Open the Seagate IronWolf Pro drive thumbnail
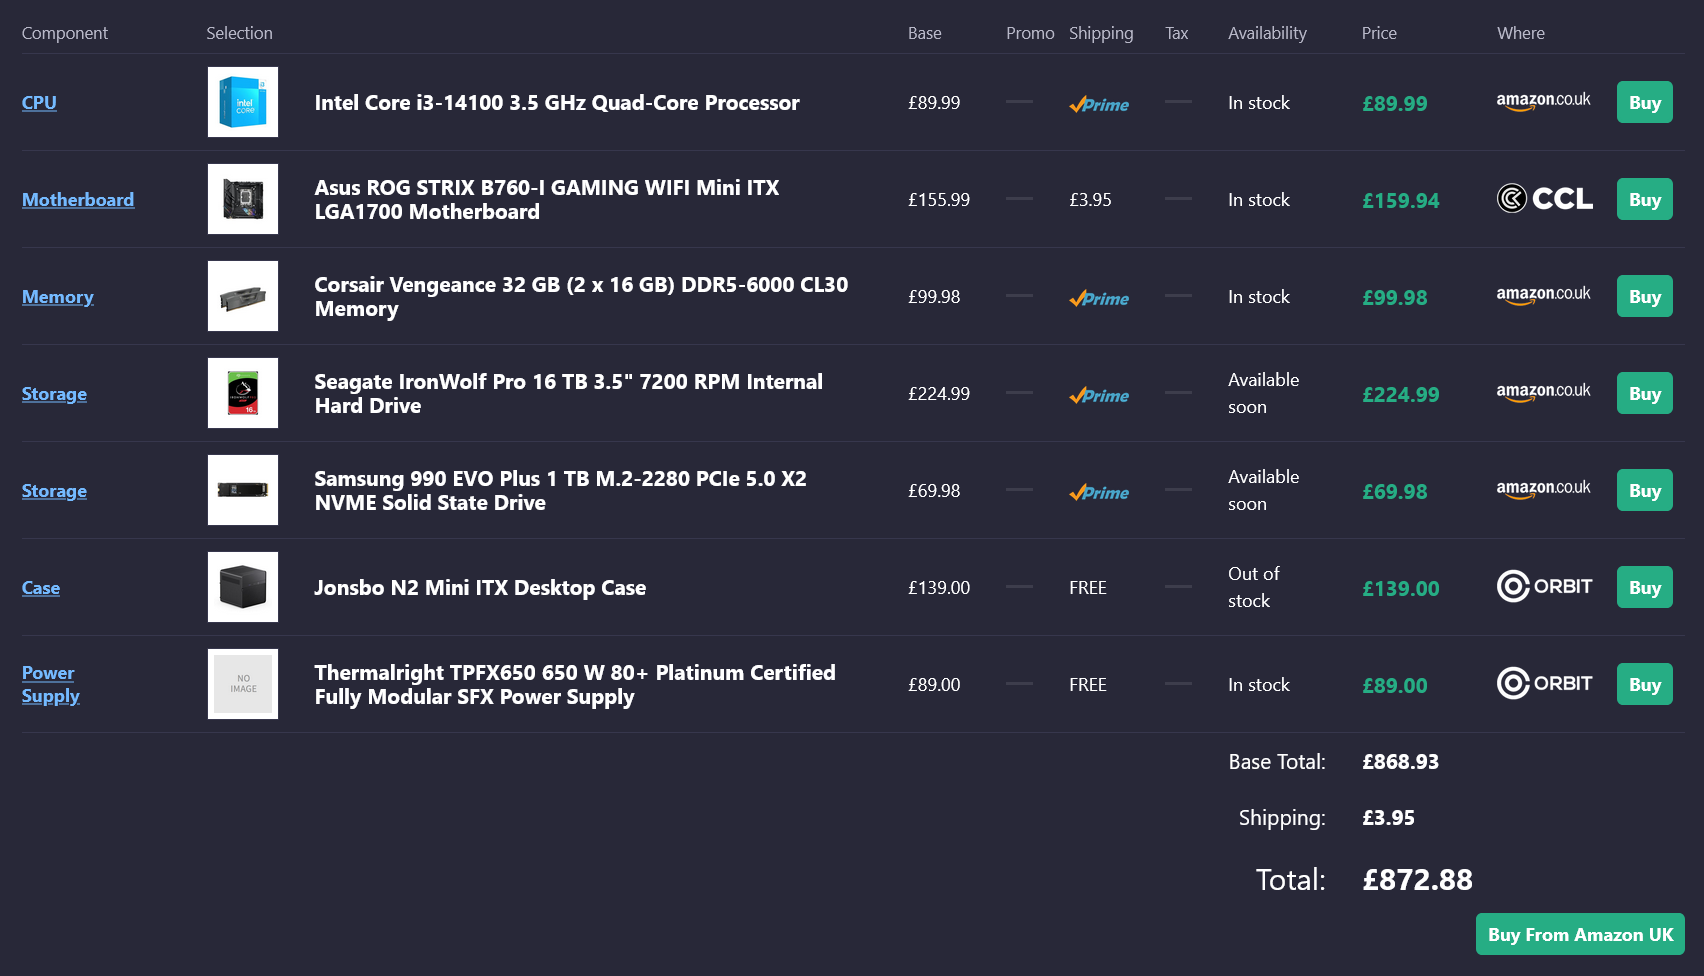Viewport: 1704px width, 976px height. [243, 393]
